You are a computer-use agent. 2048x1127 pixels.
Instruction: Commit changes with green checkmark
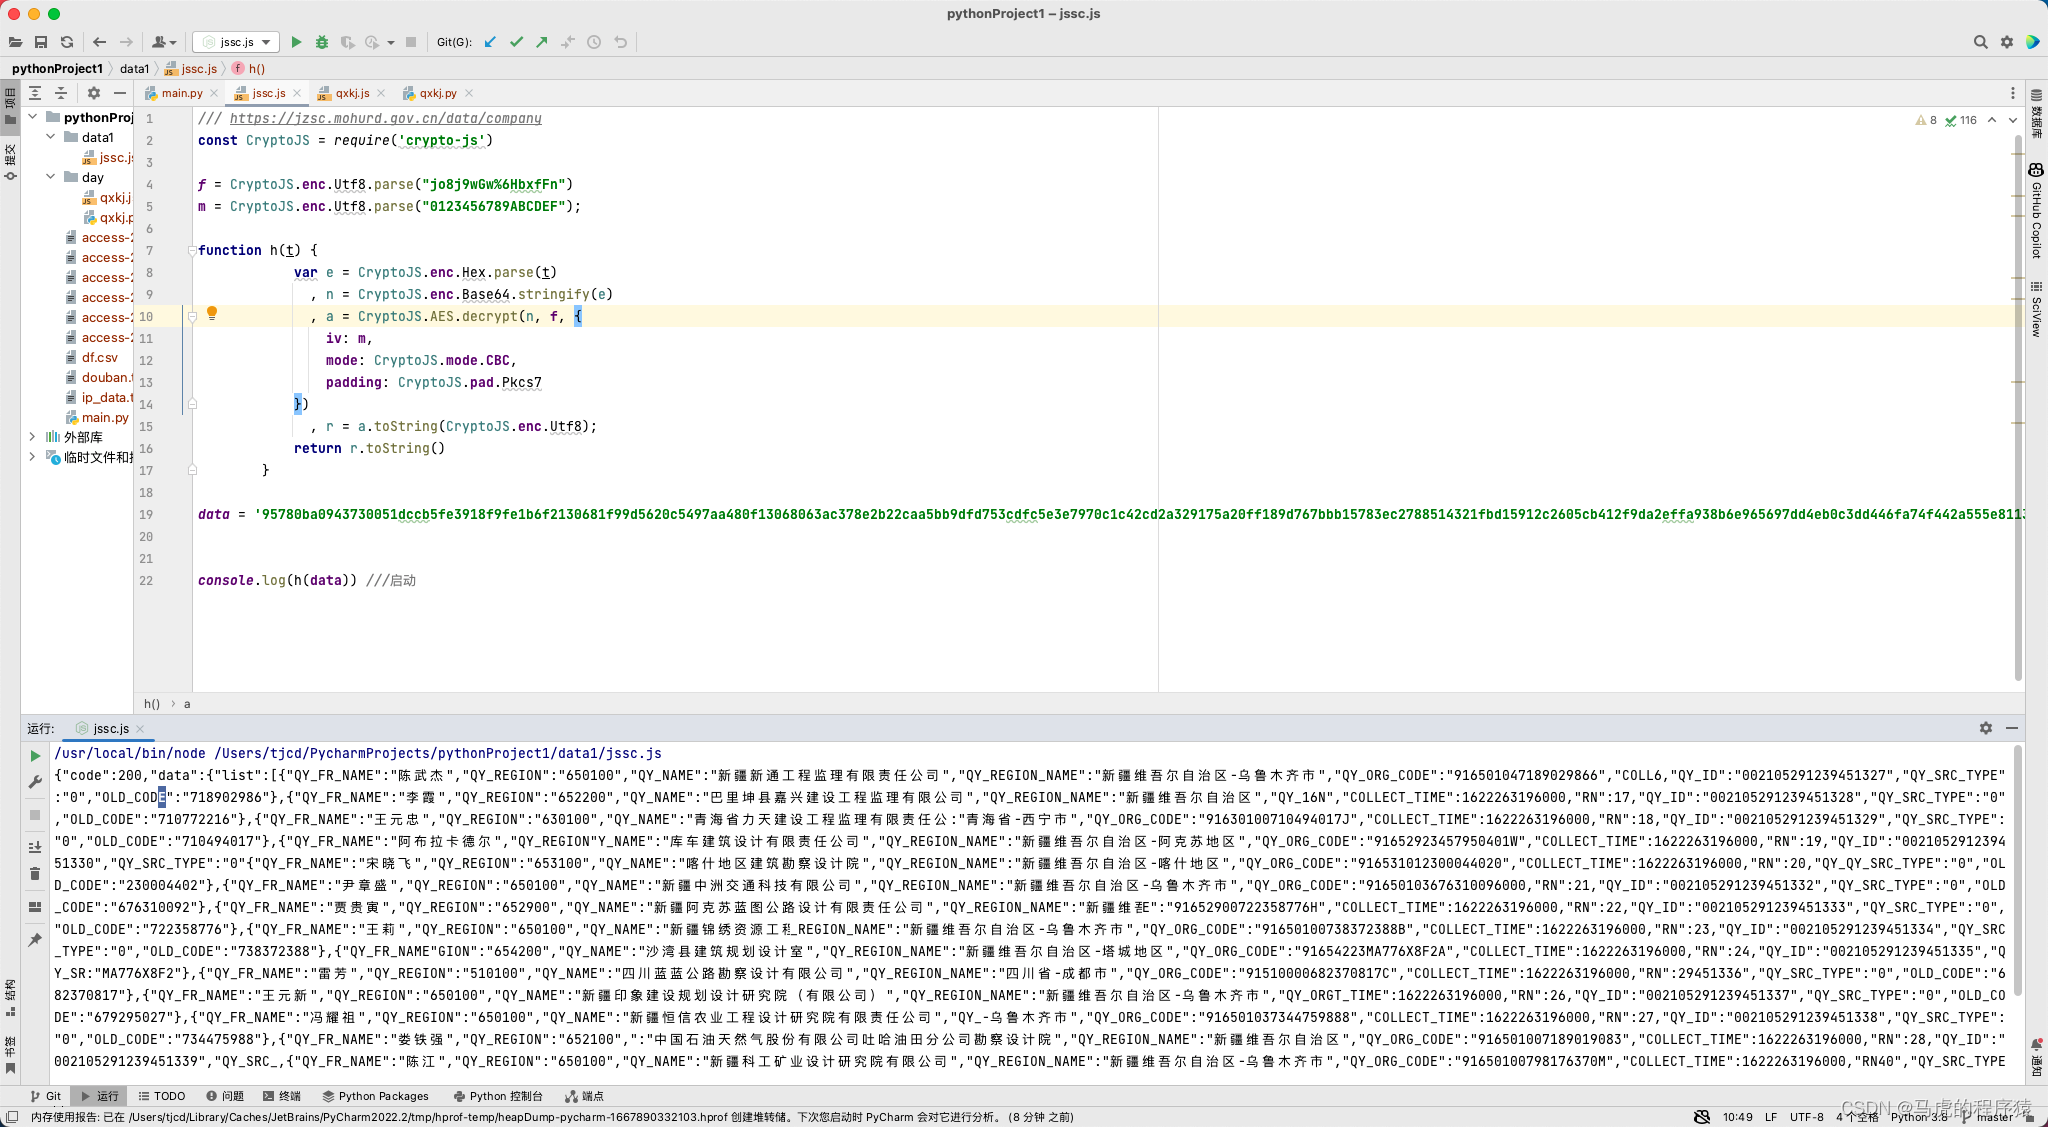(516, 42)
